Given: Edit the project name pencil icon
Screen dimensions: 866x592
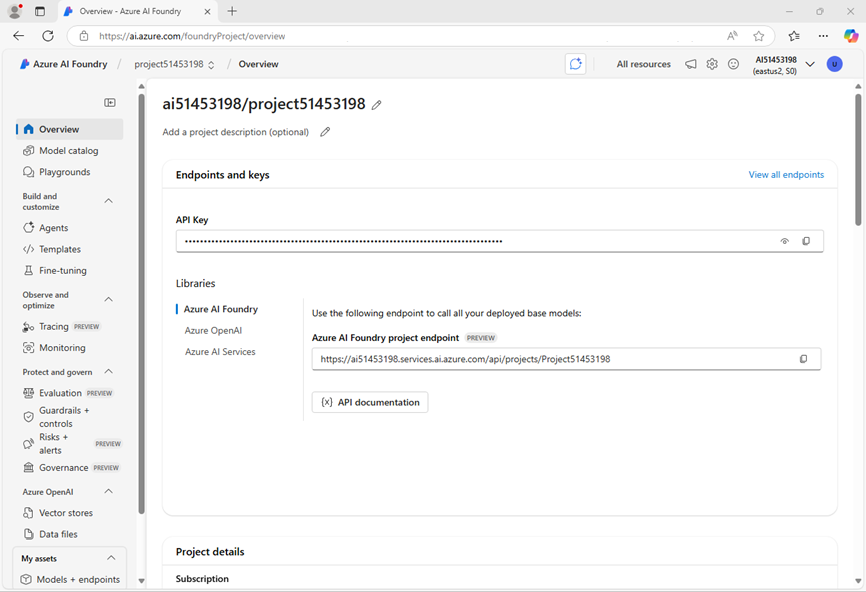Looking at the screenshot, I should coord(377,105).
